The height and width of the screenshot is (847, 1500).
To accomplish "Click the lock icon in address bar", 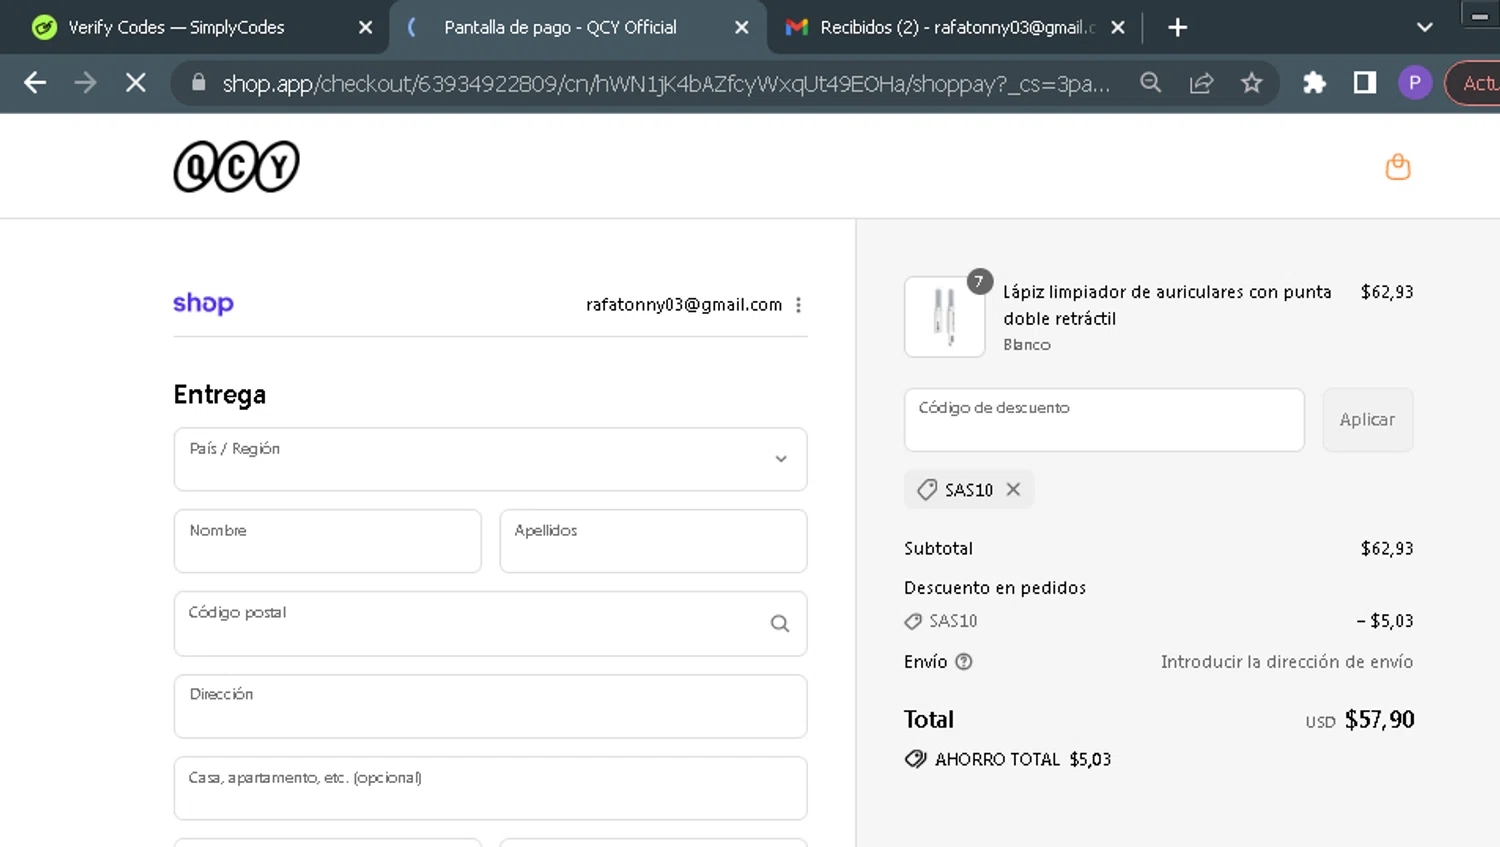I will pyautogui.click(x=198, y=83).
